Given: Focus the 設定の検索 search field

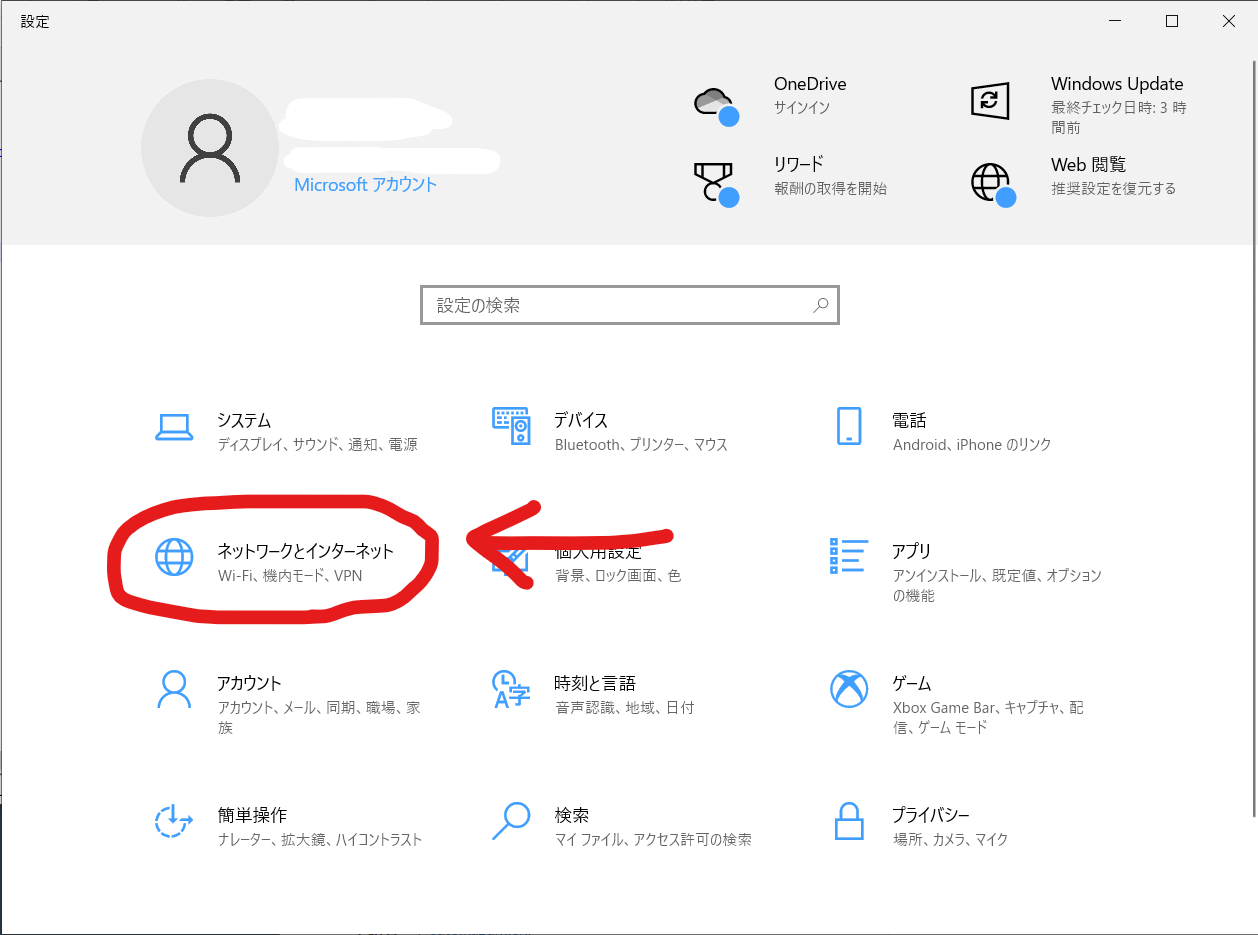Looking at the screenshot, I should 629,305.
